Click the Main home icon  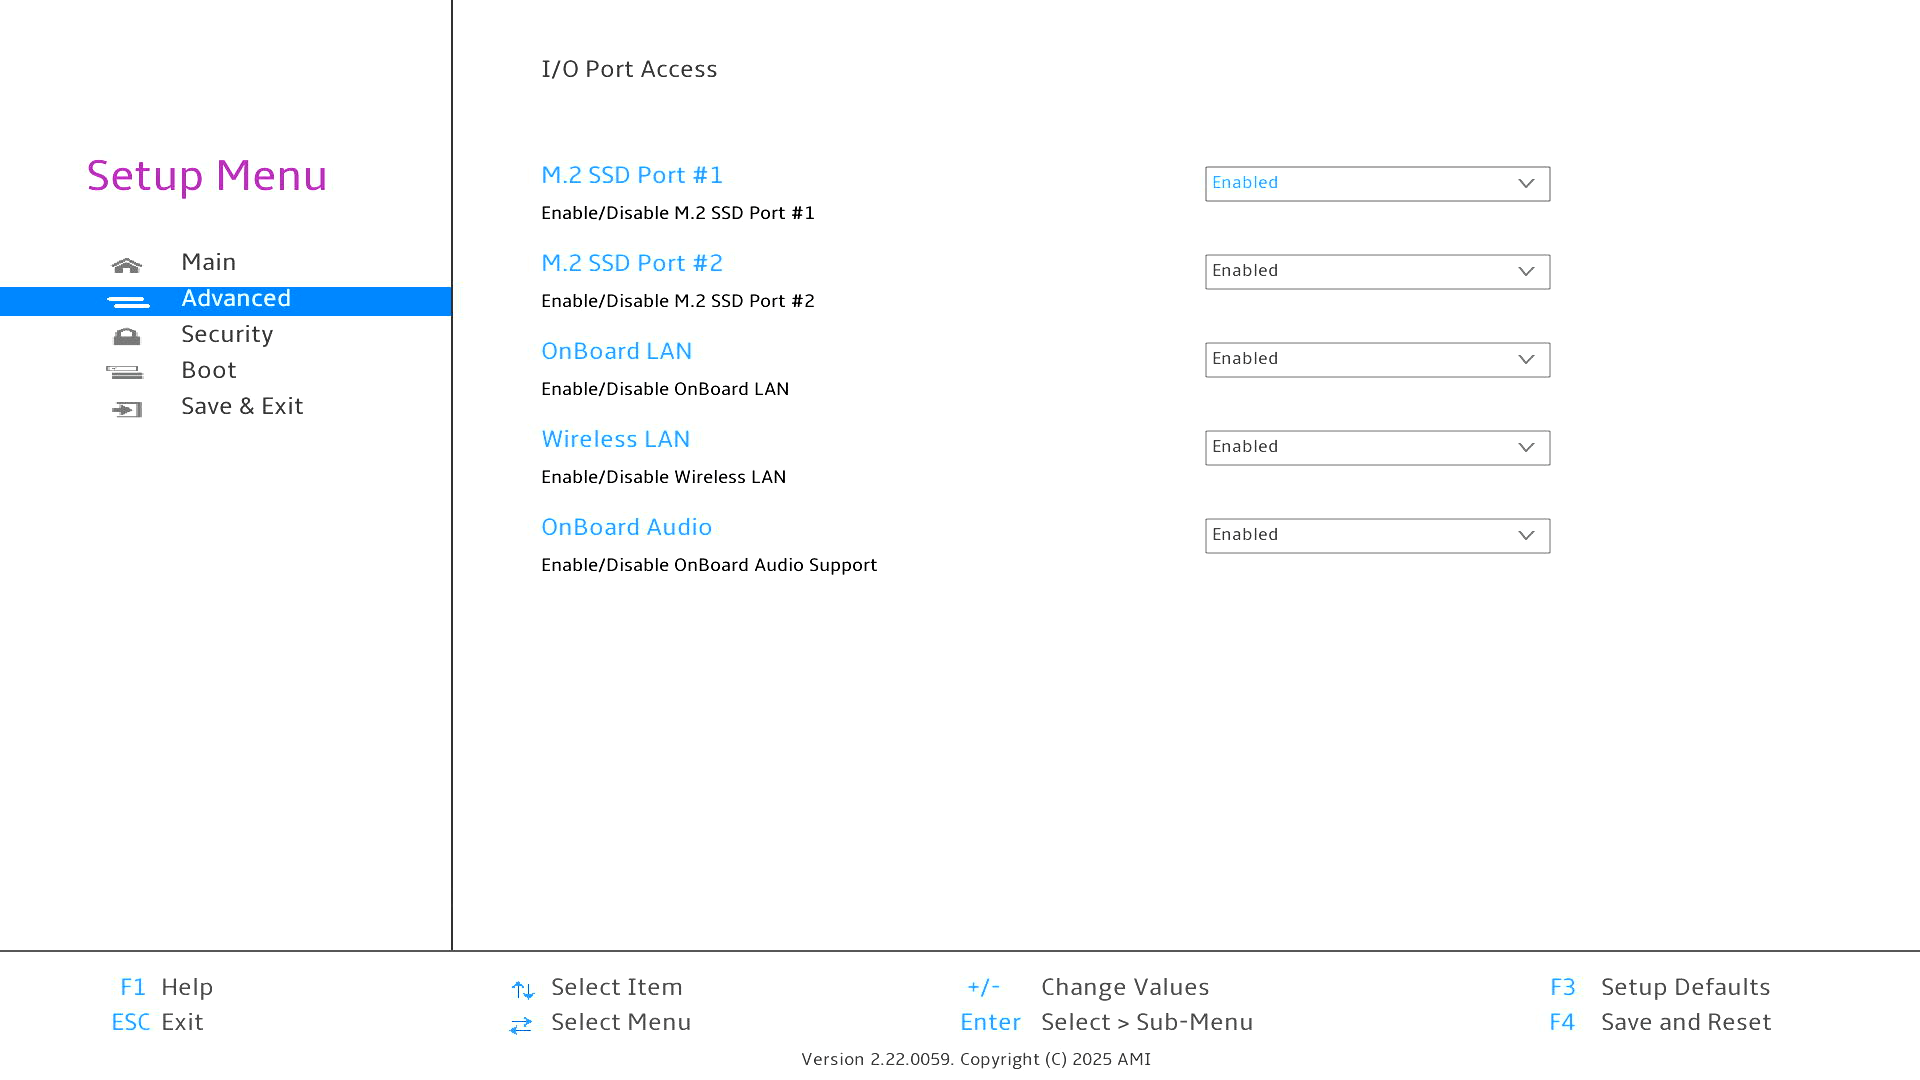(x=127, y=265)
